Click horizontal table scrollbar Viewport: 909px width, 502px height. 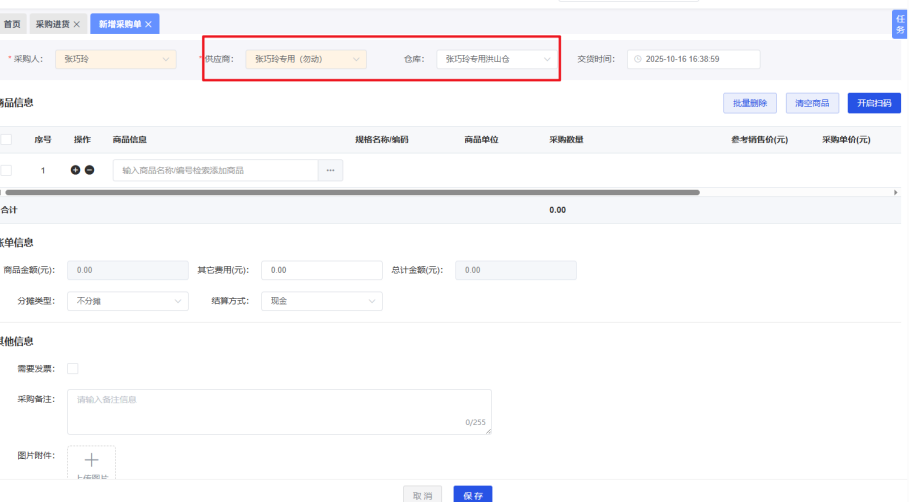tap(352, 192)
